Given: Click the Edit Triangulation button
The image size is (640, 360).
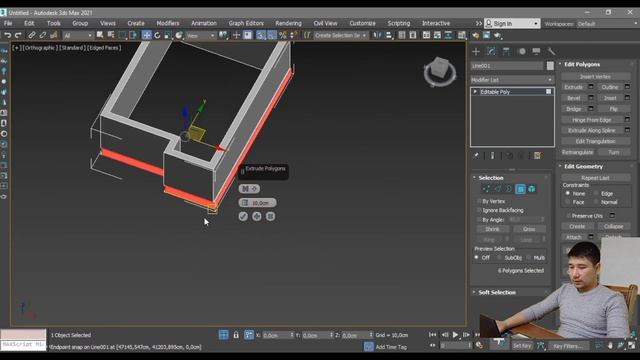Looking at the screenshot, I should pos(596,141).
